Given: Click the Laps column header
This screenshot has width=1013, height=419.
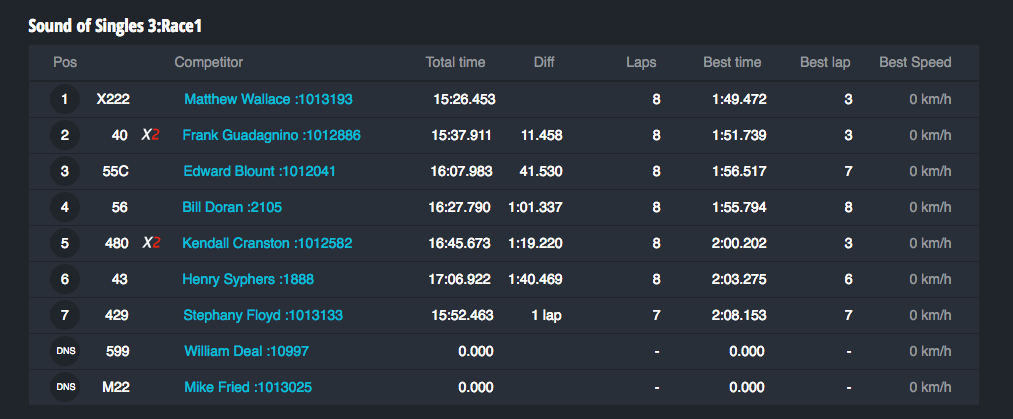Looking at the screenshot, I should [x=641, y=62].
